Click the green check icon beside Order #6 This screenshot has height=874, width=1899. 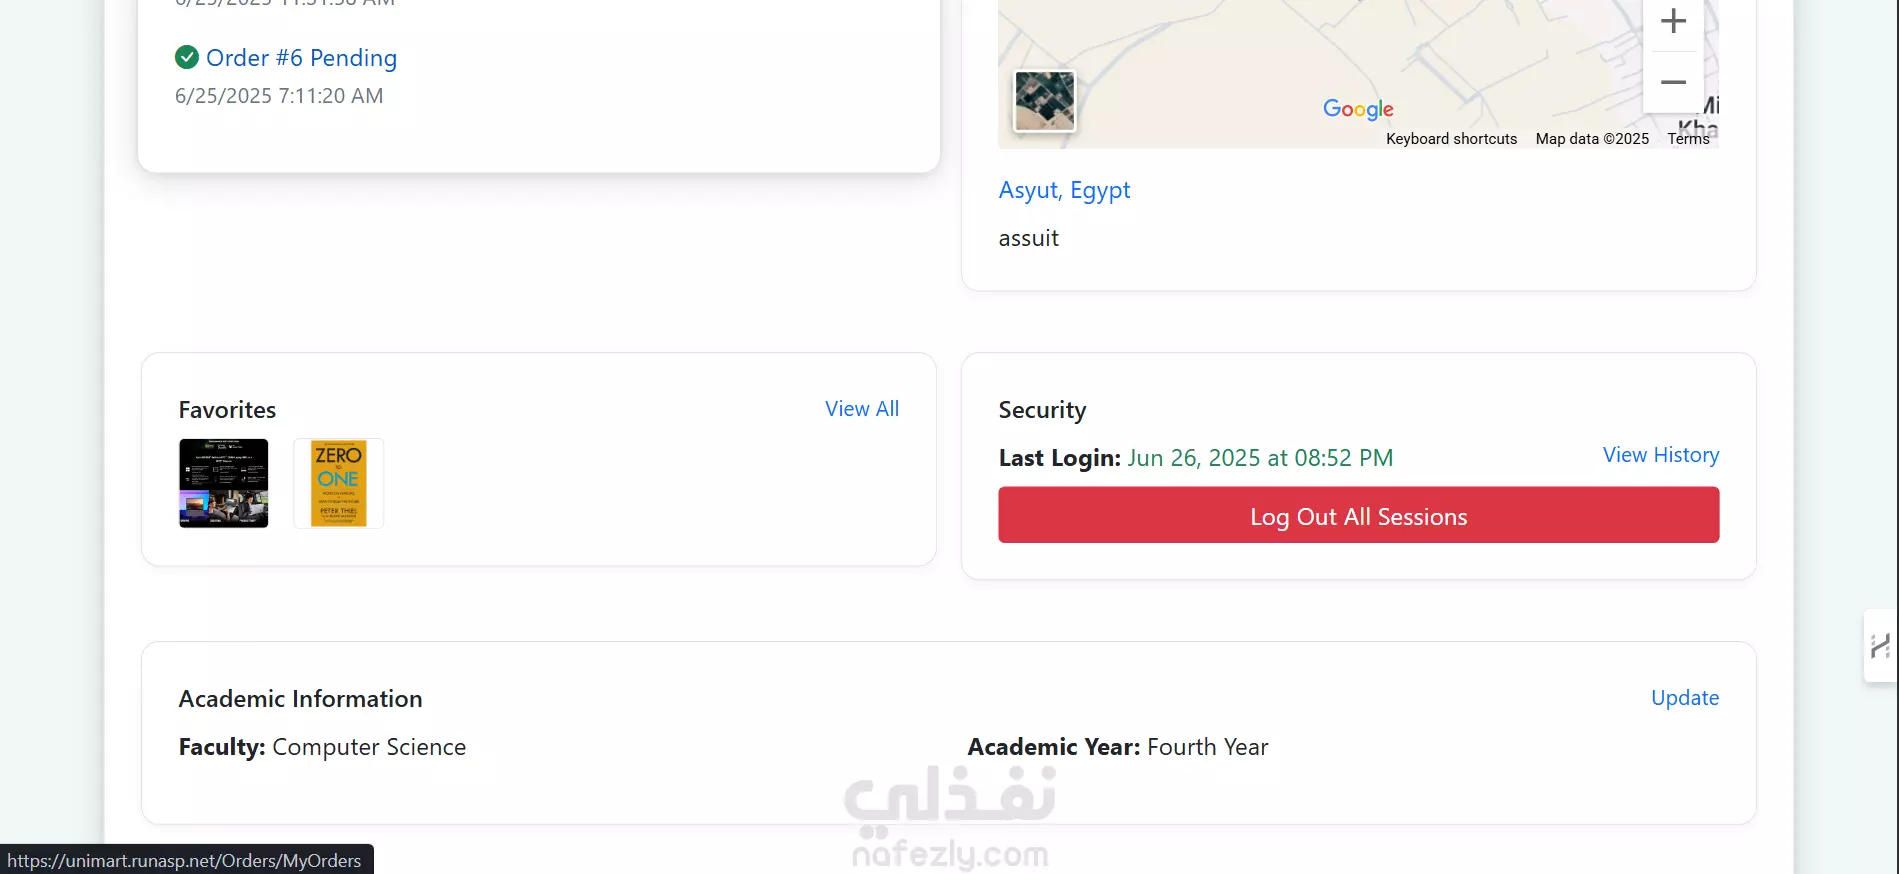(186, 57)
